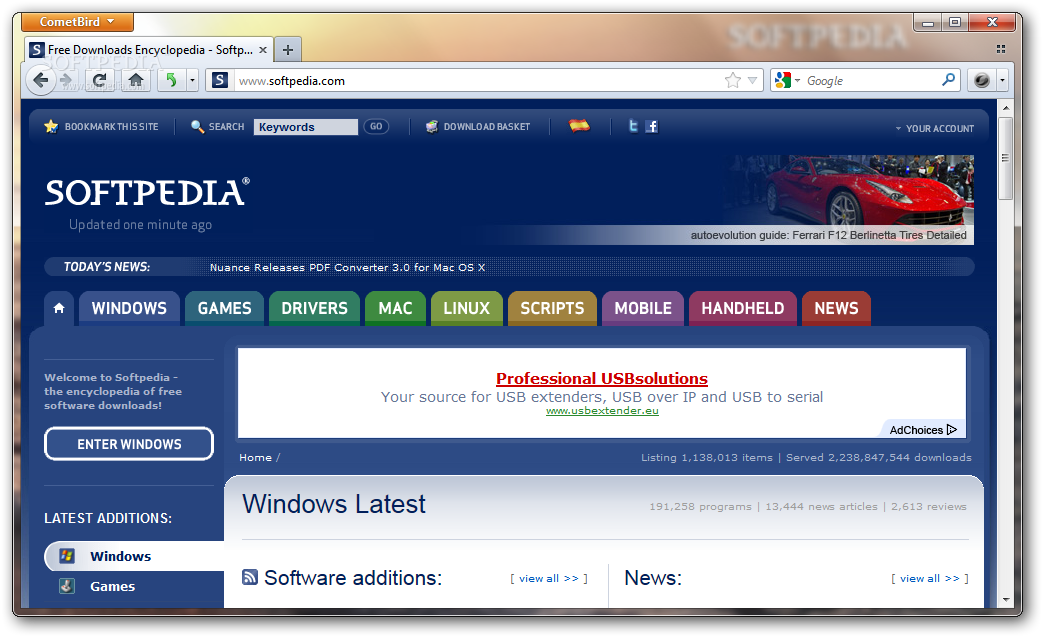
Task: Click the Bookmark This Site star icon
Action: coord(51,126)
